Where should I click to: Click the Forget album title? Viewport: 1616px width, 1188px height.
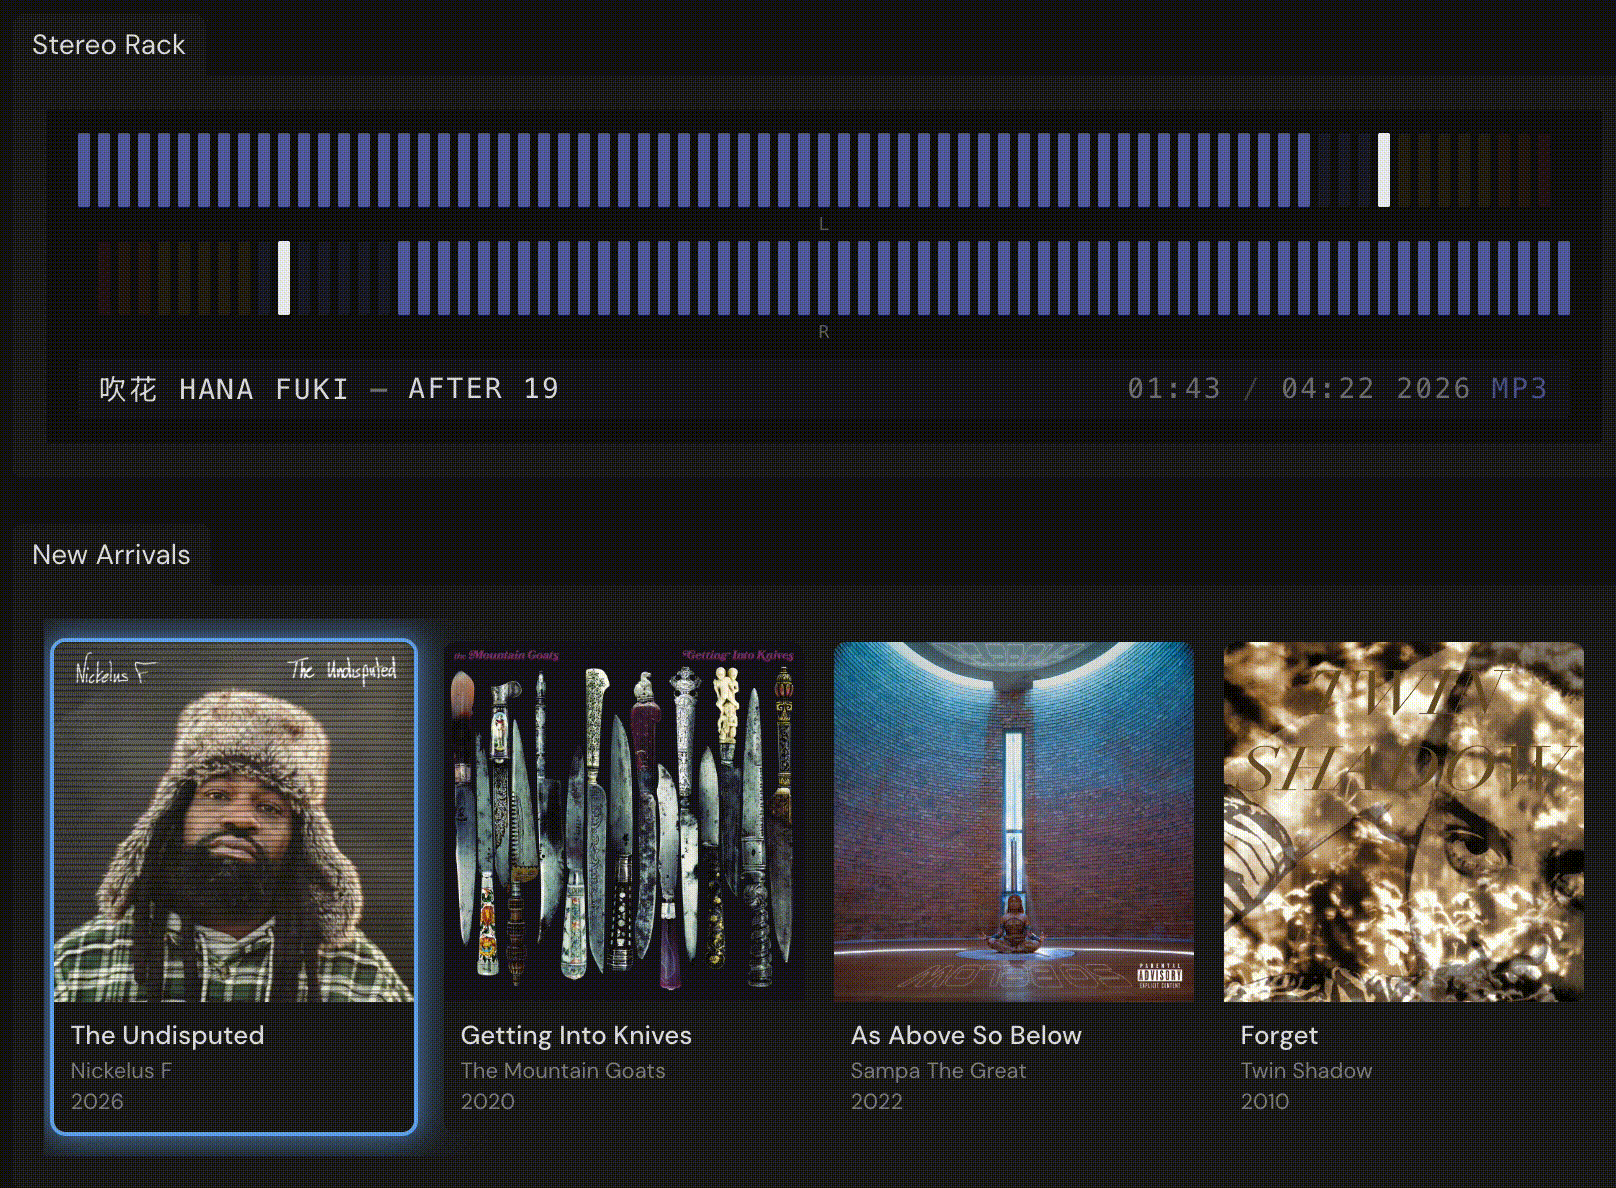click(1279, 1035)
